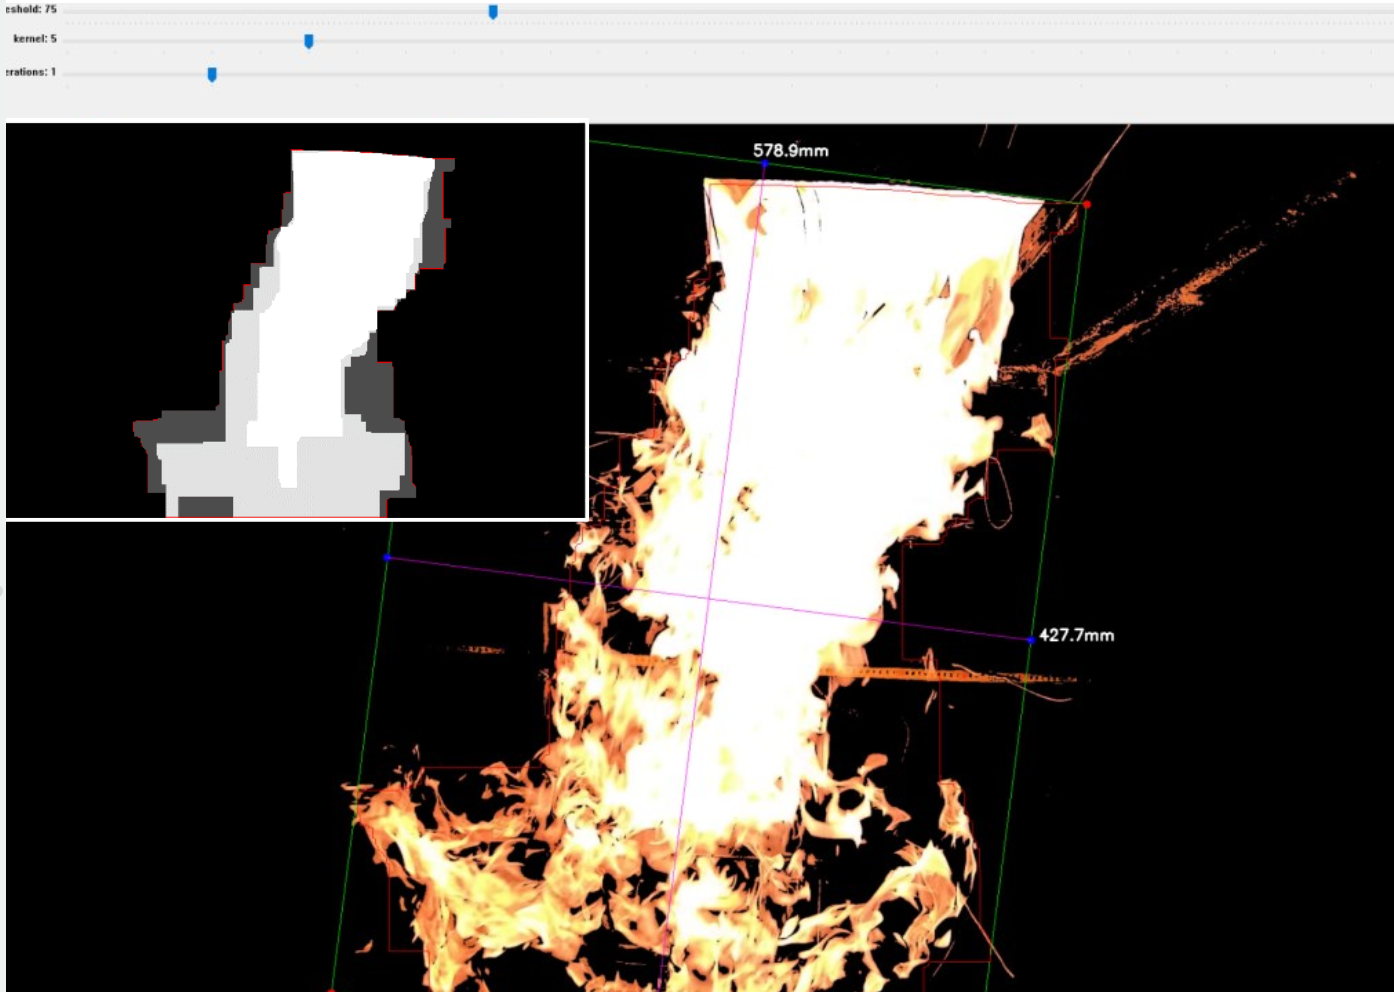This screenshot has width=1394, height=992.
Task: Click the threshold slider handle
Action: [493, 12]
